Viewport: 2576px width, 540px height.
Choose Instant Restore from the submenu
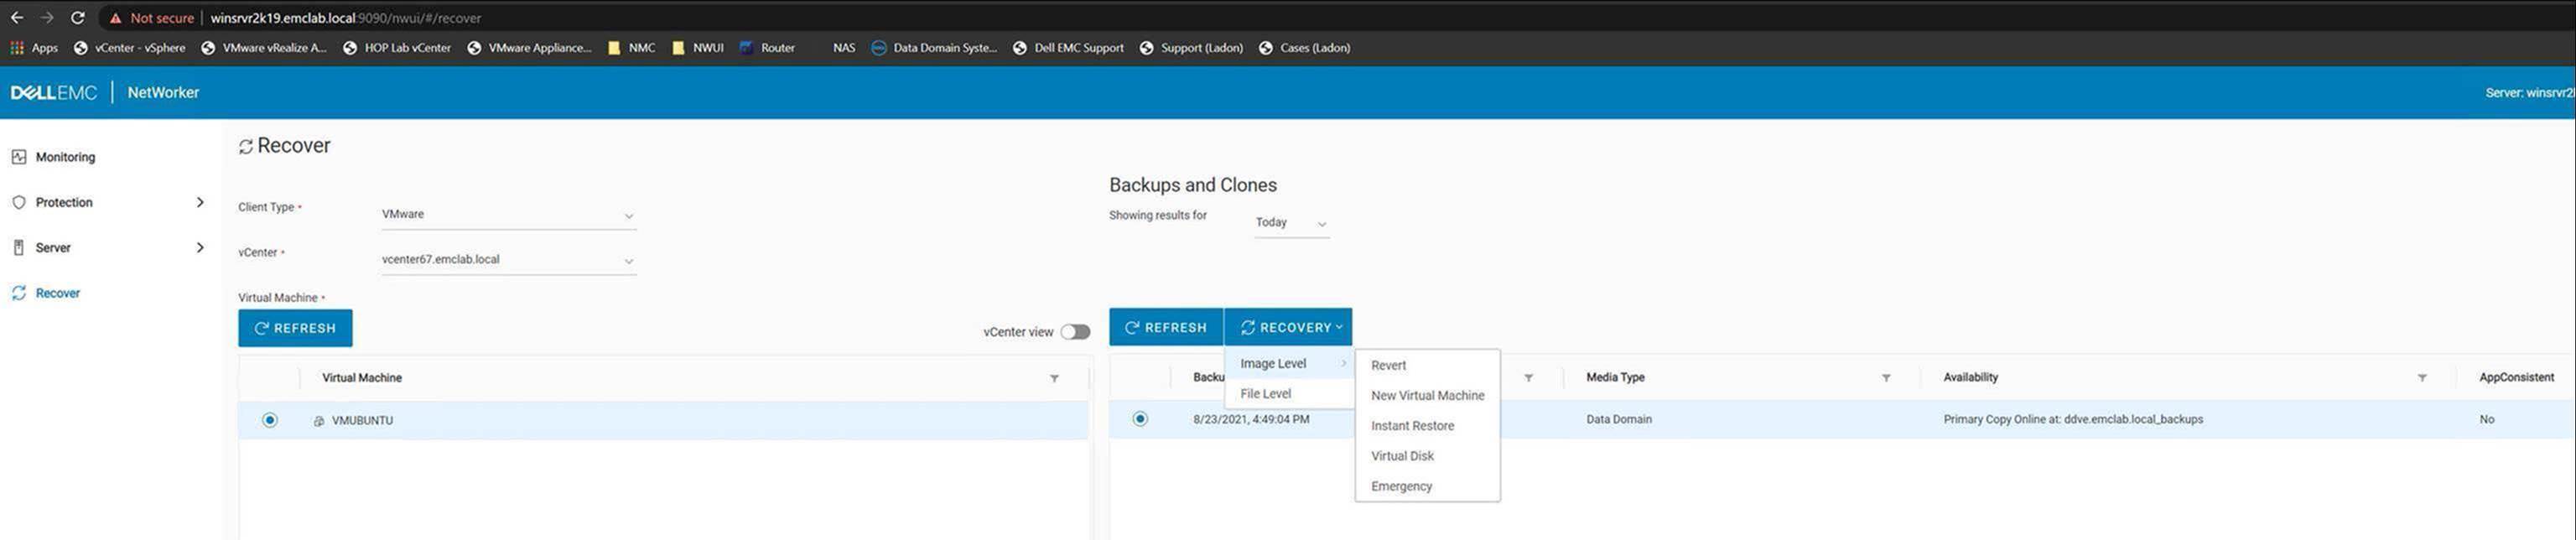pos(1412,426)
